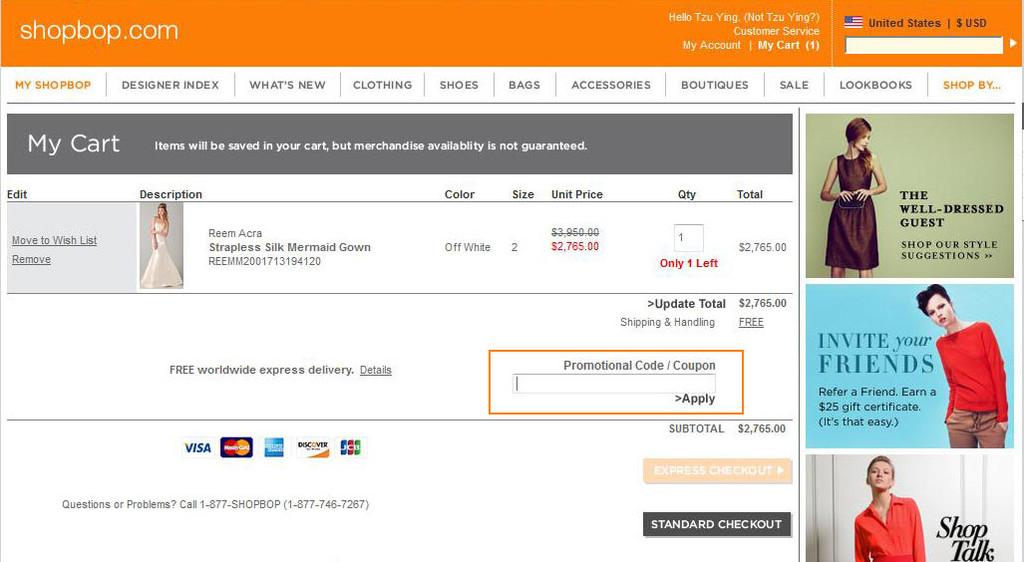The height and width of the screenshot is (562, 1024).
Task: Click the VISA card icon
Action: [197, 448]
